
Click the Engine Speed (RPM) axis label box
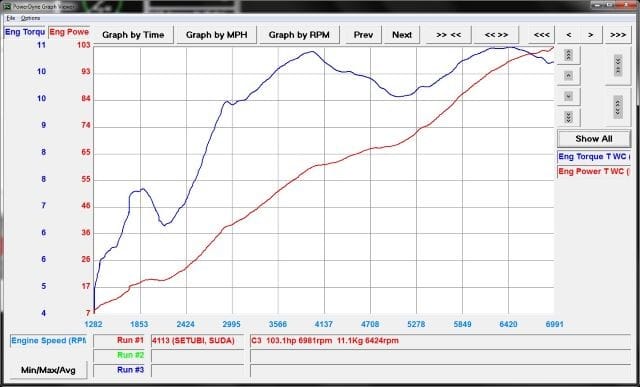point(48,341)
